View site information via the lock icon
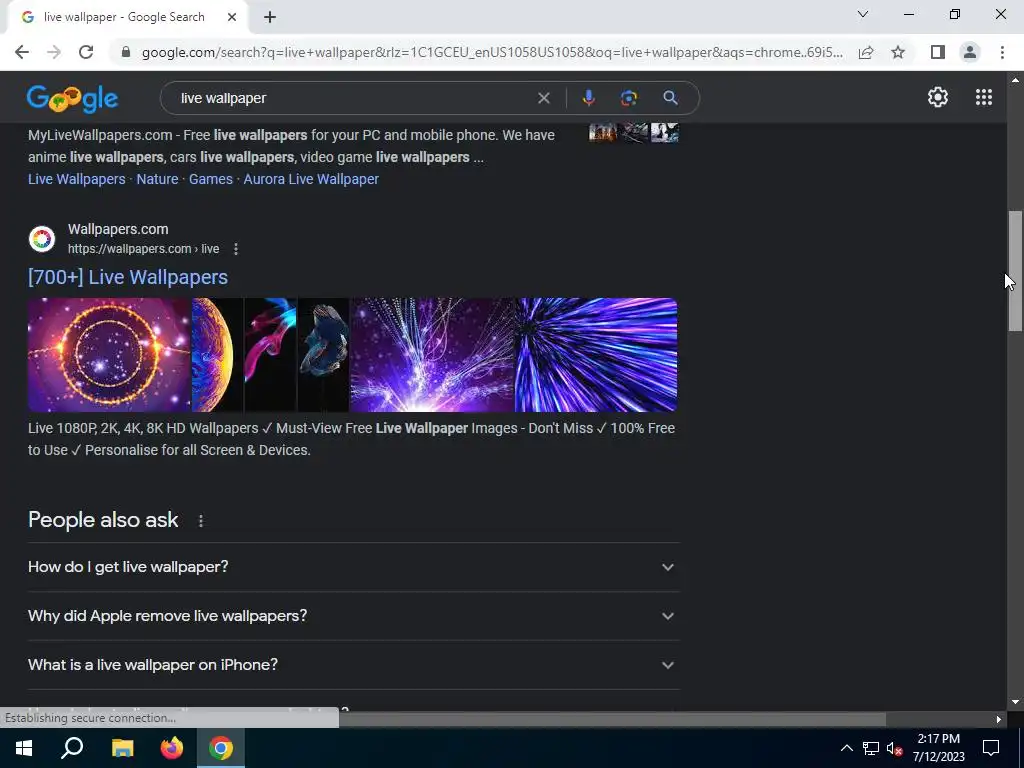 coord(126,52)
